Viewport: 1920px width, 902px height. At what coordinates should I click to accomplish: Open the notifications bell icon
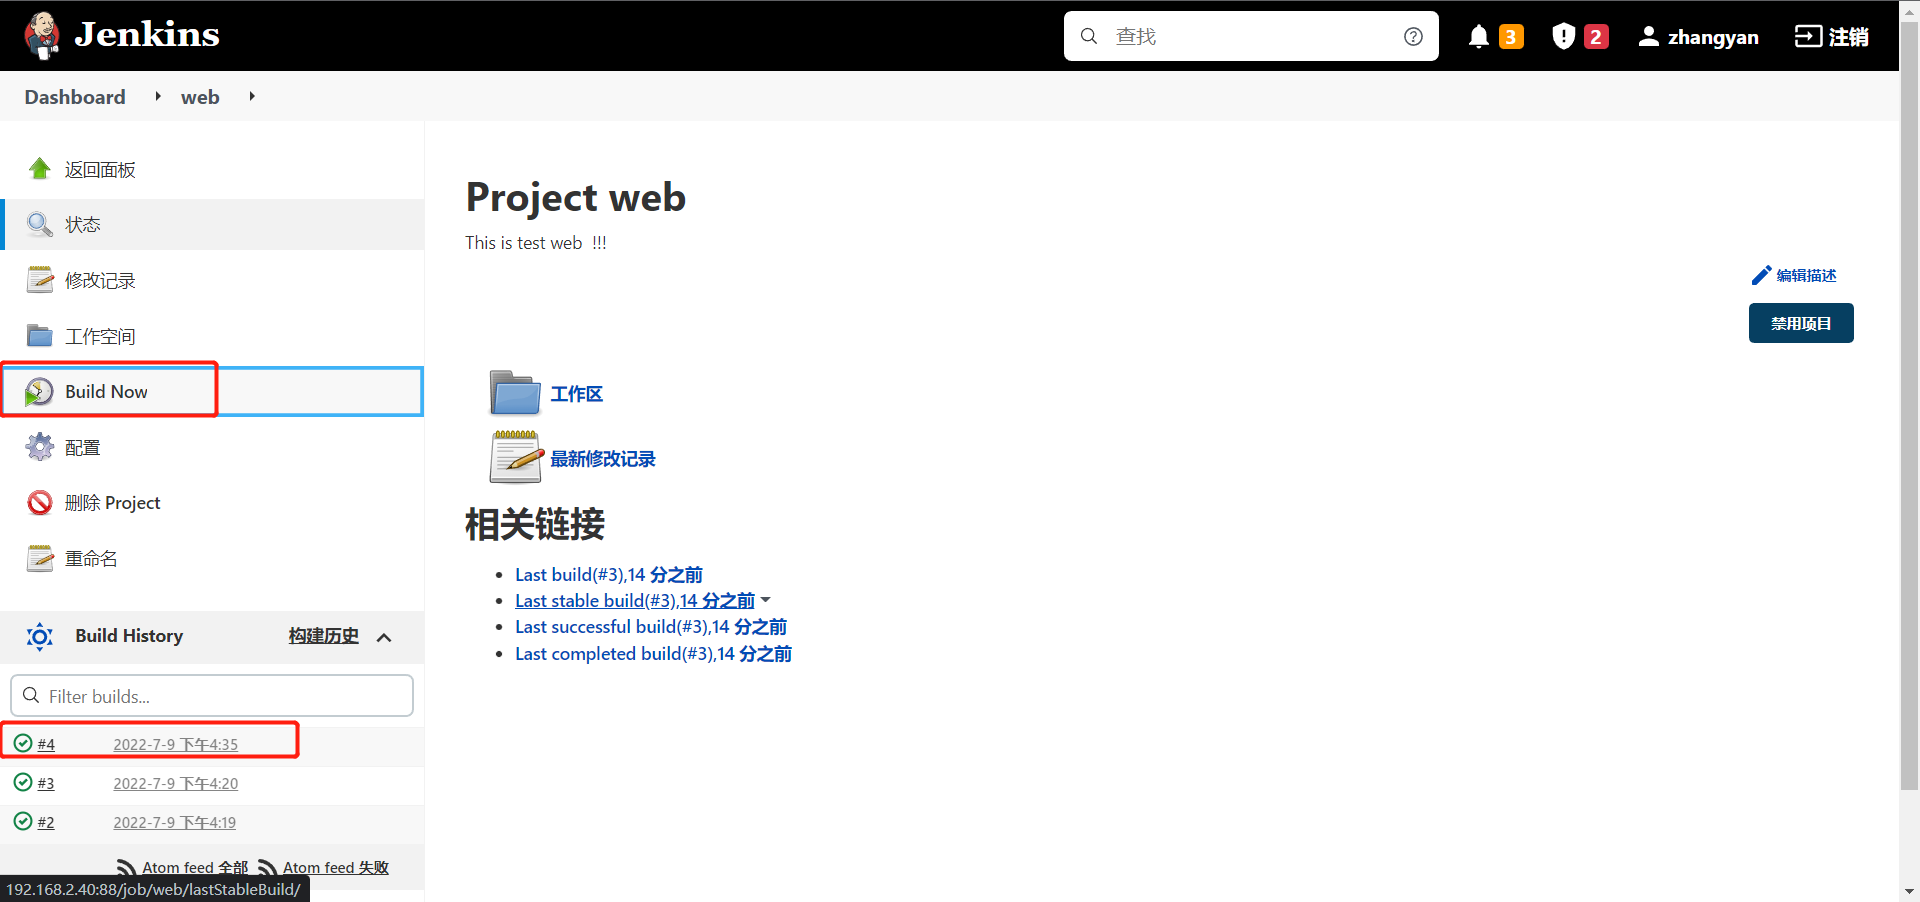pyautogui.click(x=1478, y=37)
